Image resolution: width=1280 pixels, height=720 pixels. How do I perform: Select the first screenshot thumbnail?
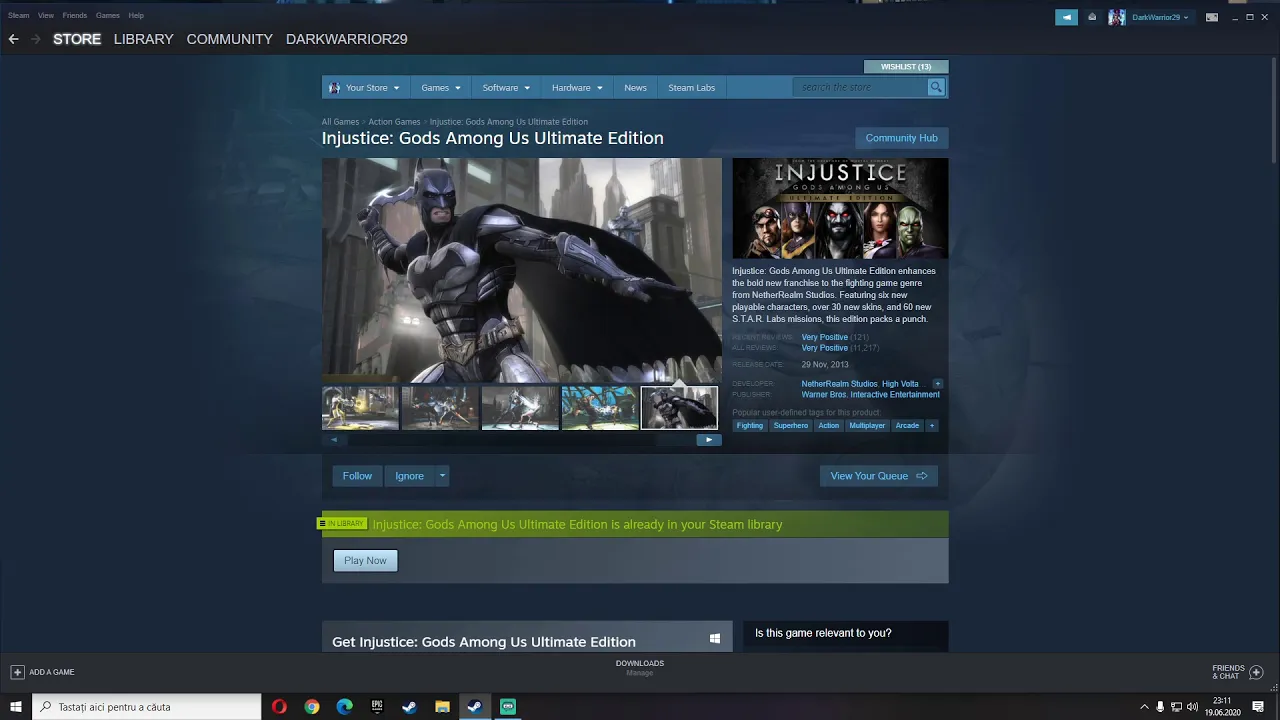(x=360, y=408)
